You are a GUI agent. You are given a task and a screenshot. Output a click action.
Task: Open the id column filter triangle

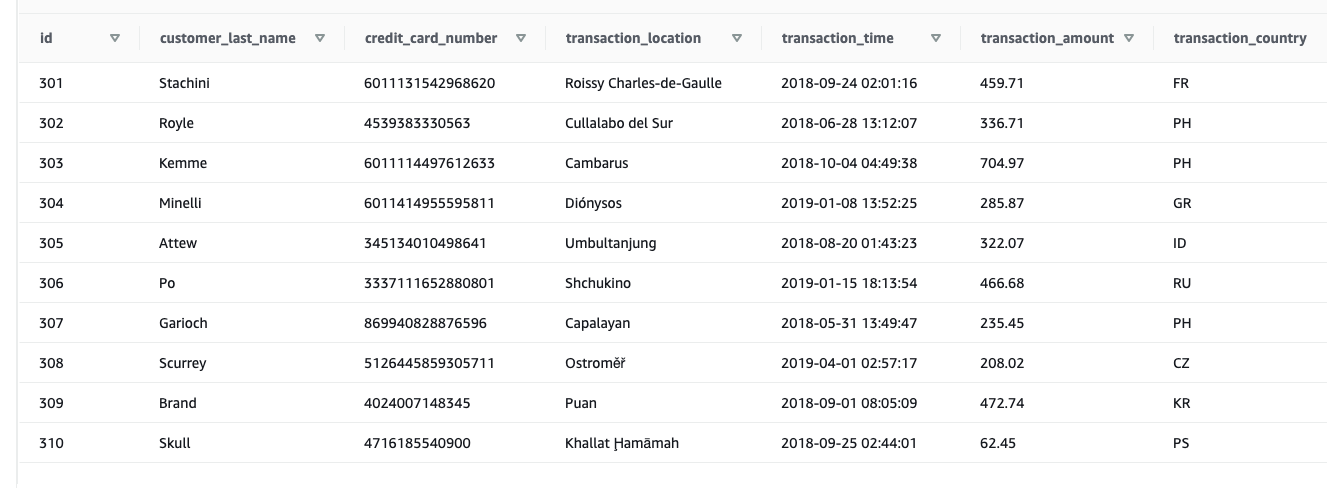click(114, 39)
